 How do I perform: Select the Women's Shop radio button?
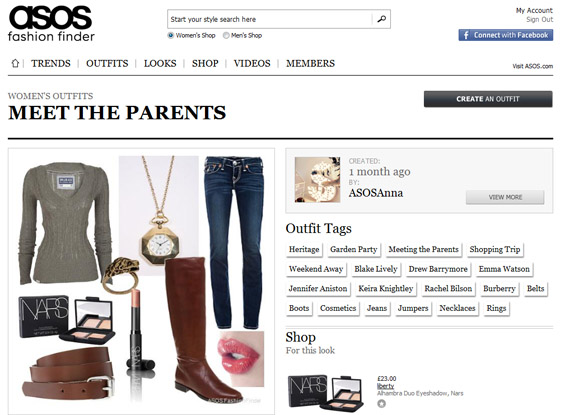click(x=171, y=35)
